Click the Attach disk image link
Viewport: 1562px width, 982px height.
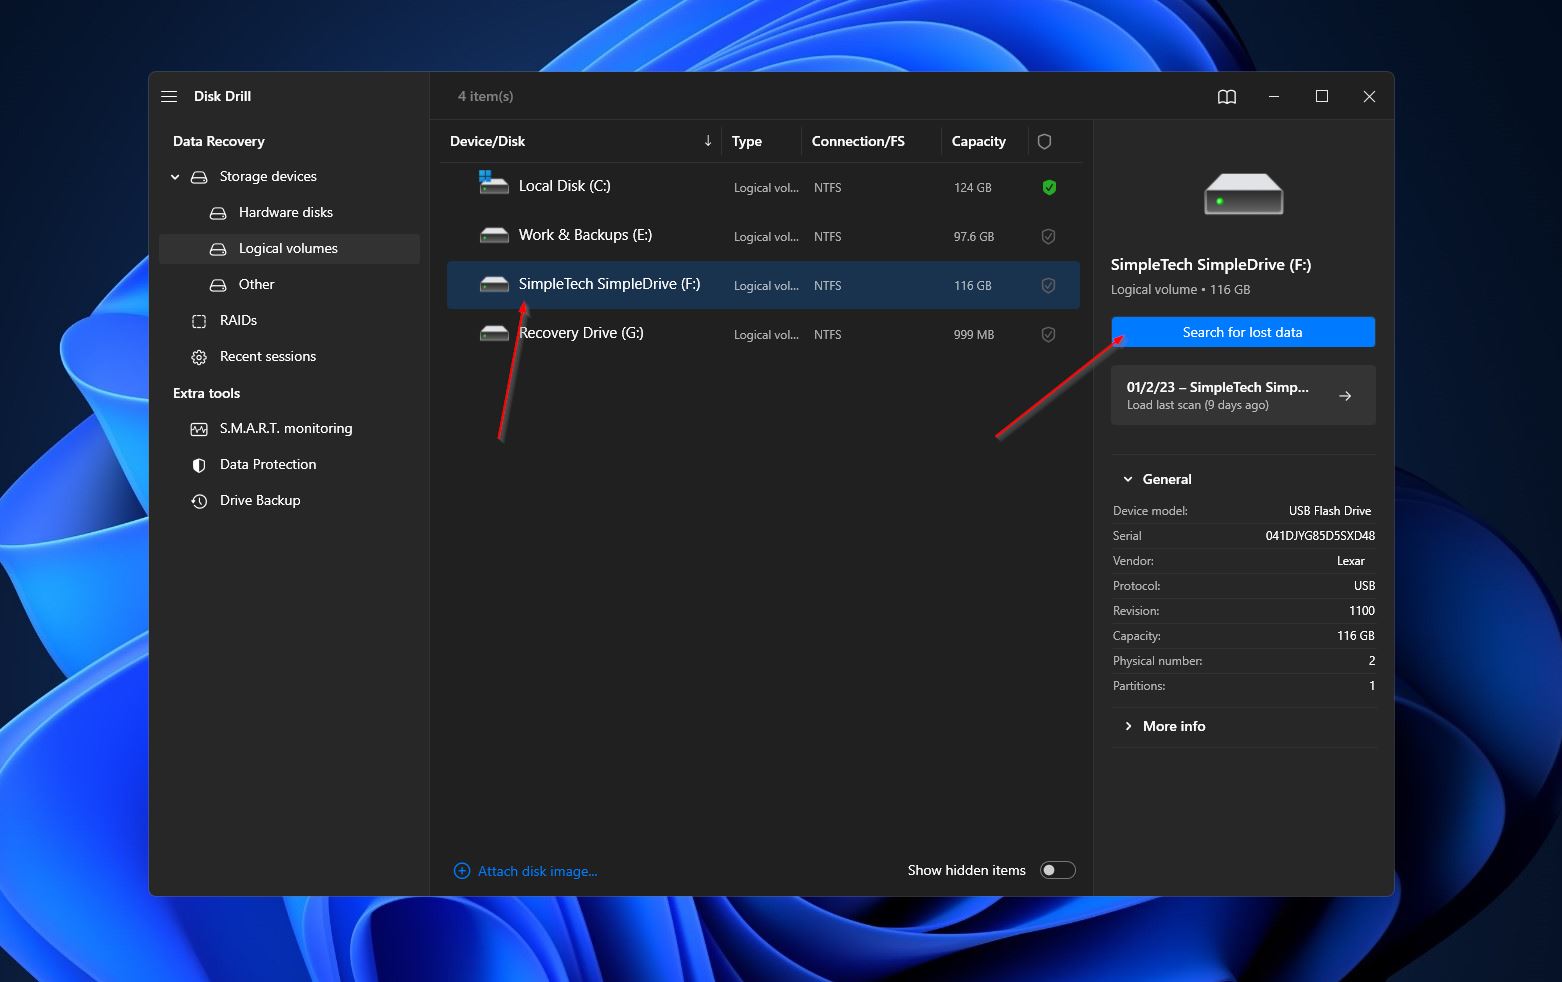click(537, 871)
